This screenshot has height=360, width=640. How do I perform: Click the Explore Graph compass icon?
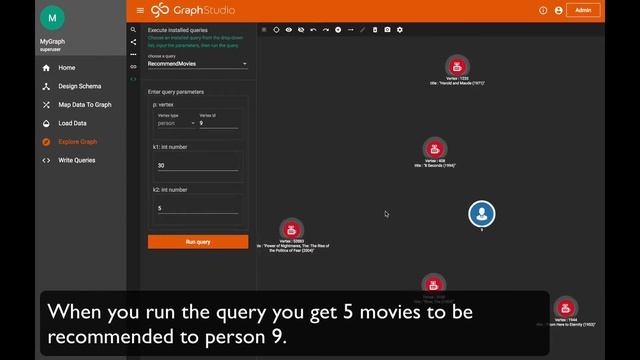click(x=46, y=142)
